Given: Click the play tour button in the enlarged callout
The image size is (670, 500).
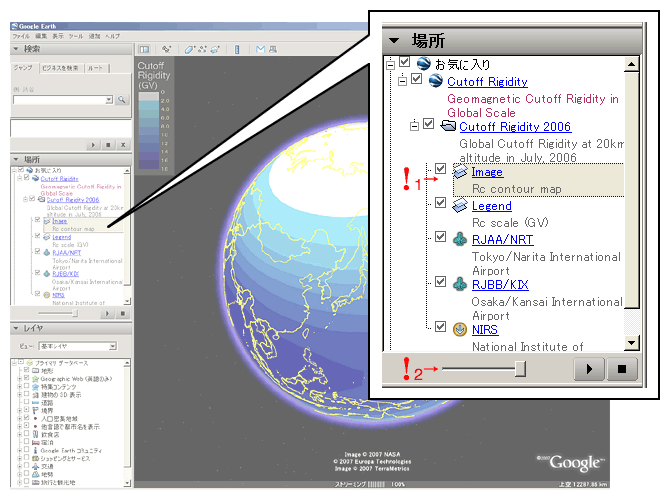Looking at the screenshot, I should (589, 369).
